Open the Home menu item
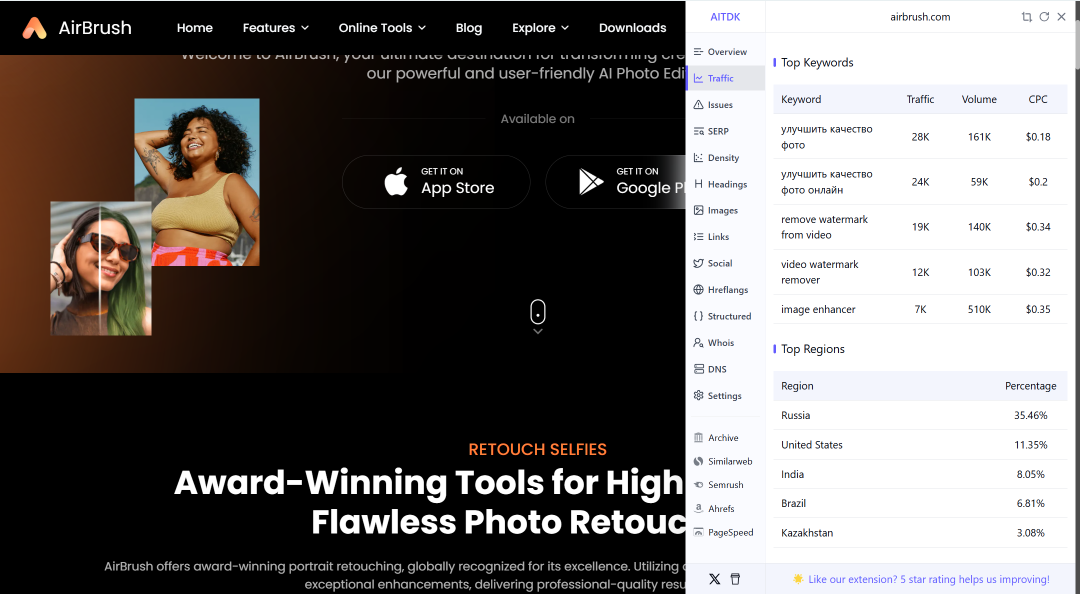Image resolution: width=1080 pixels, height=594 pixels. click(x=195, y=28)
